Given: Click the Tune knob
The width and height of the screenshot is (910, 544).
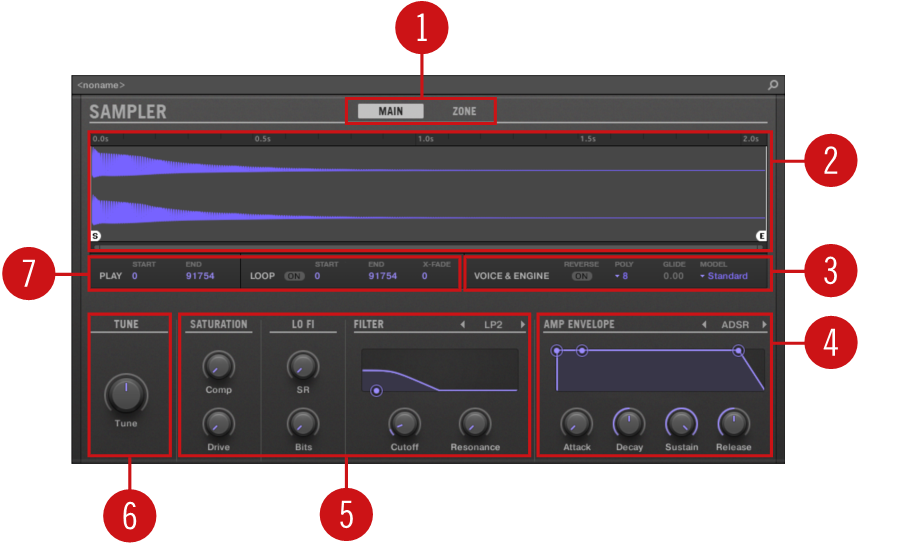Looking at the screenshot, I should pos(125,394).
